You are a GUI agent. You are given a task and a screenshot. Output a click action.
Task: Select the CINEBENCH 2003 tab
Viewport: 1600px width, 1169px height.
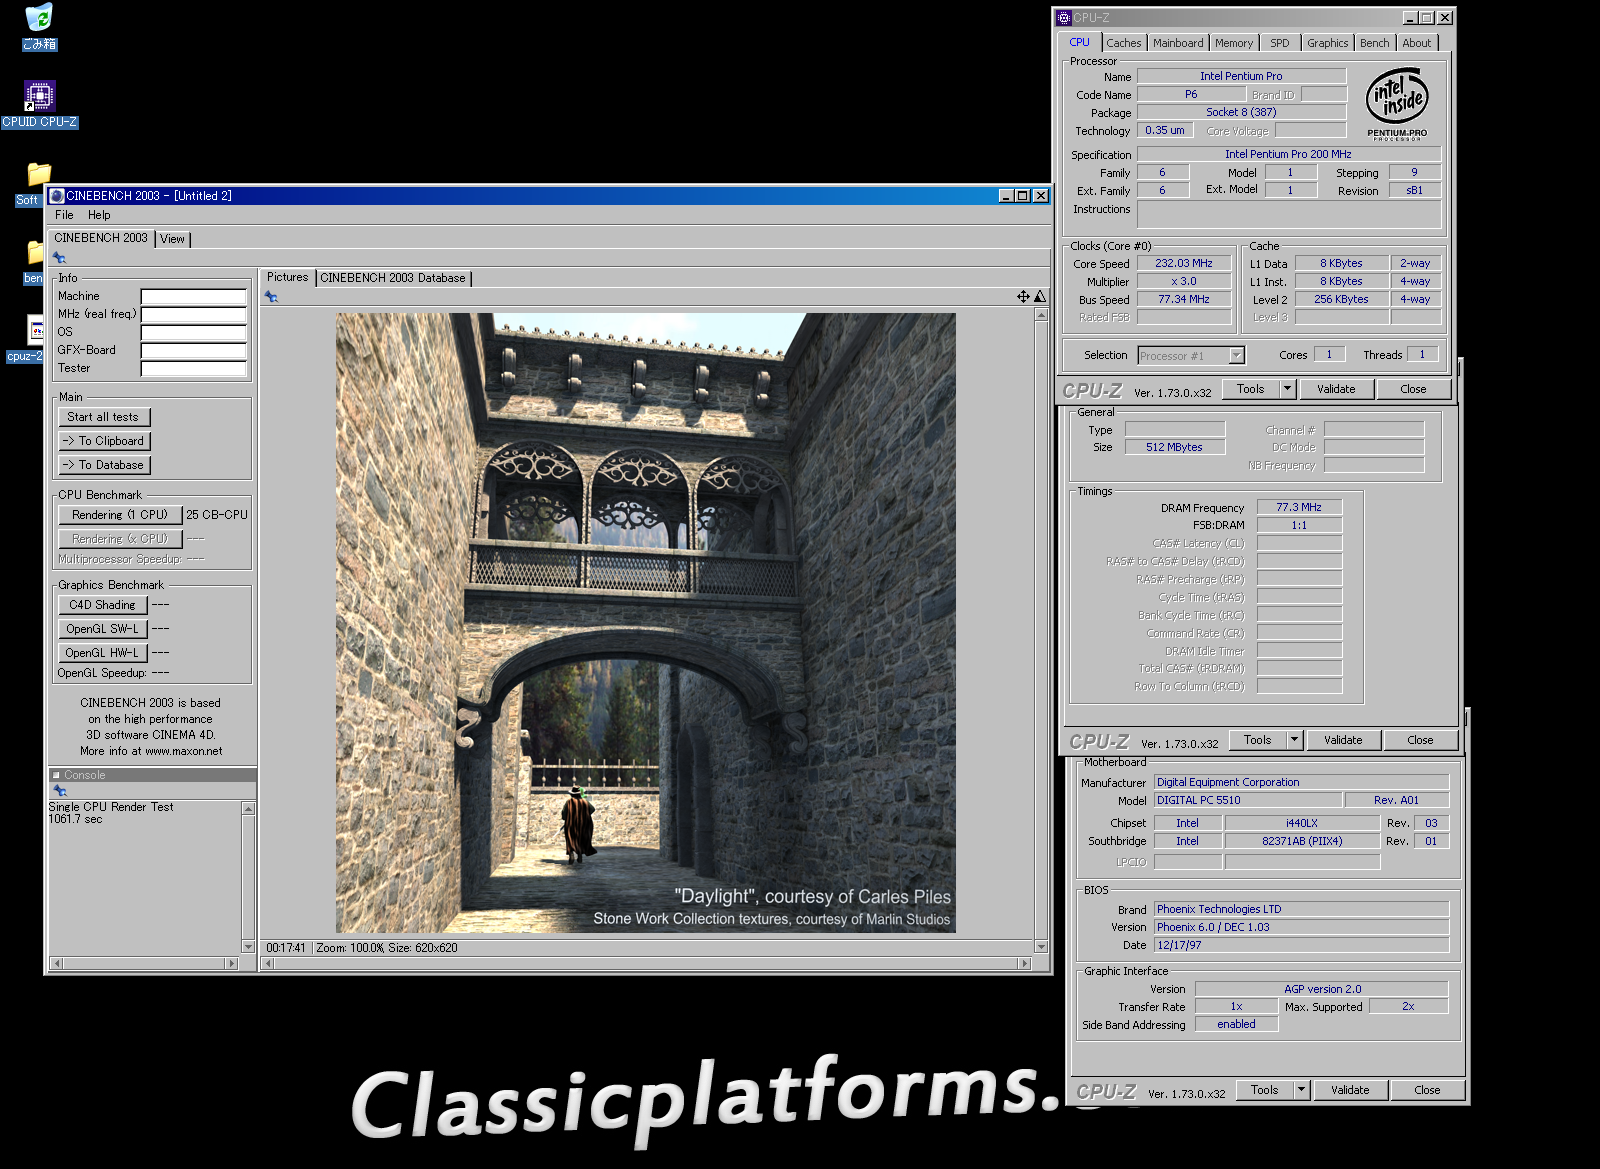[101, 238]
